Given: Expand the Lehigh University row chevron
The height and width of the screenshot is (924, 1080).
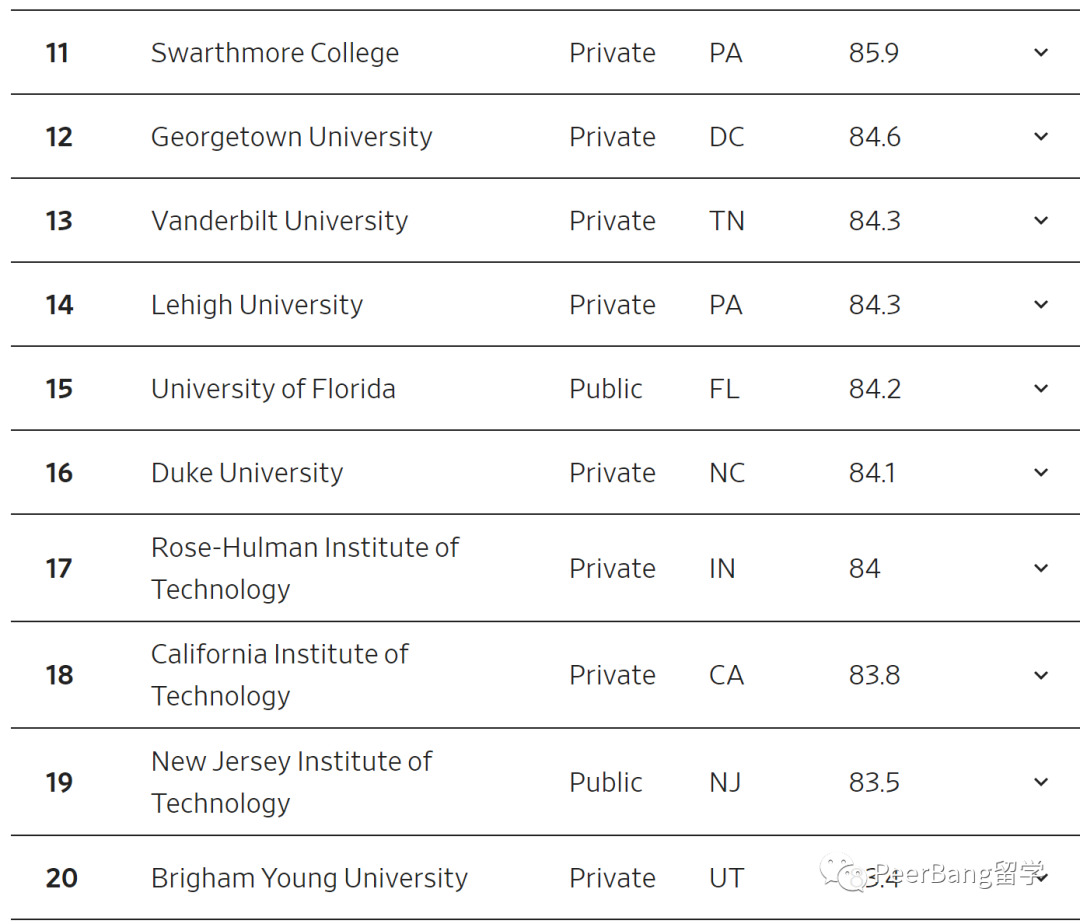Looking at the screenshot, I should (x=1041, y=305).
